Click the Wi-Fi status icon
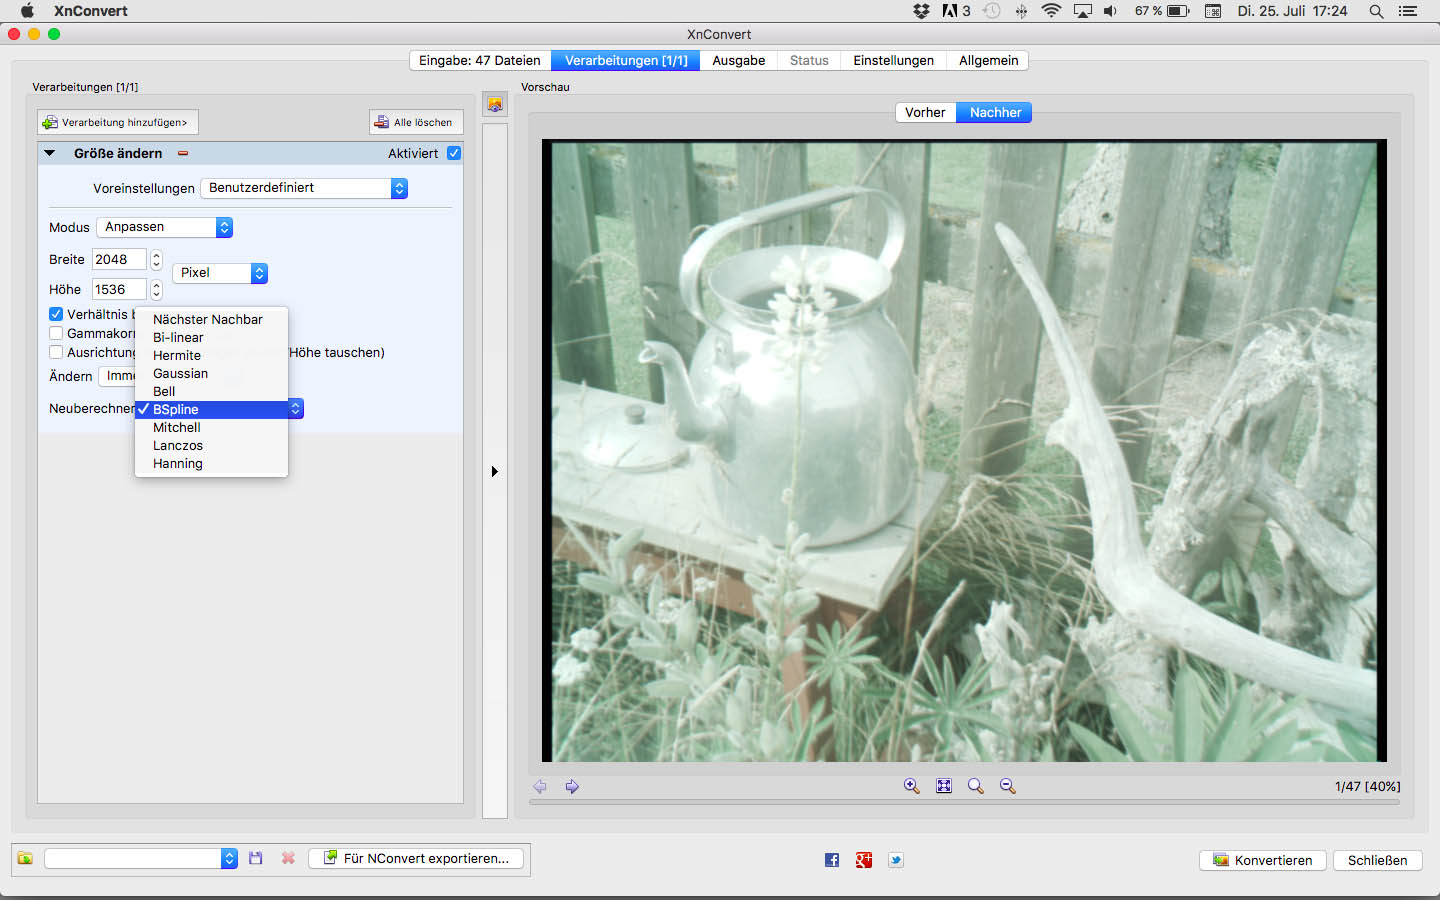 tap(1051, 11)
